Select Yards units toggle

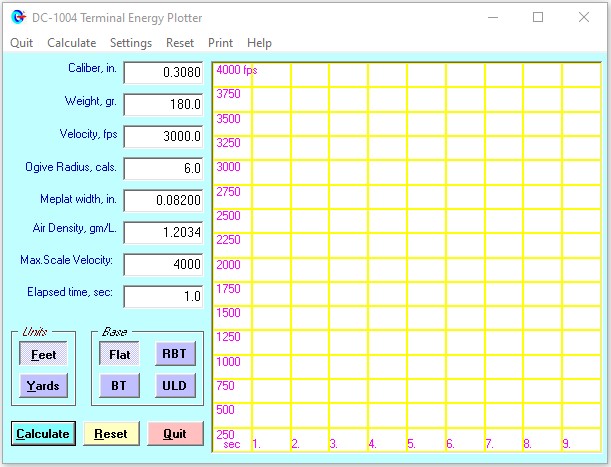coord(43,386)
